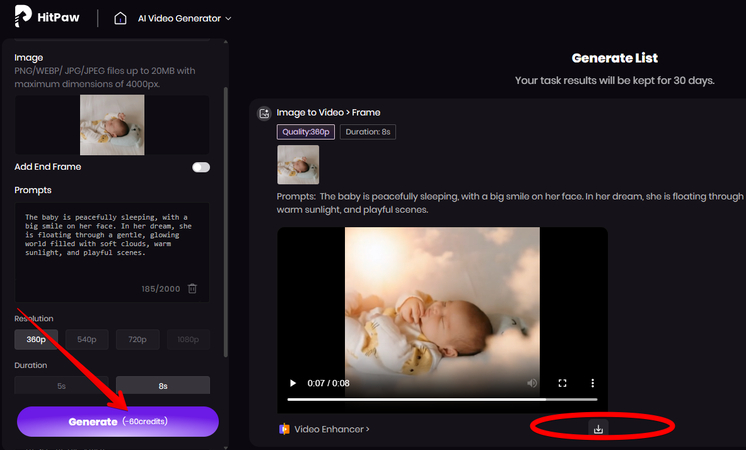The width and height of the screenshot is (746, 450).
Task: Open the video three-dot options menu
Action: (x=592, y=383)
